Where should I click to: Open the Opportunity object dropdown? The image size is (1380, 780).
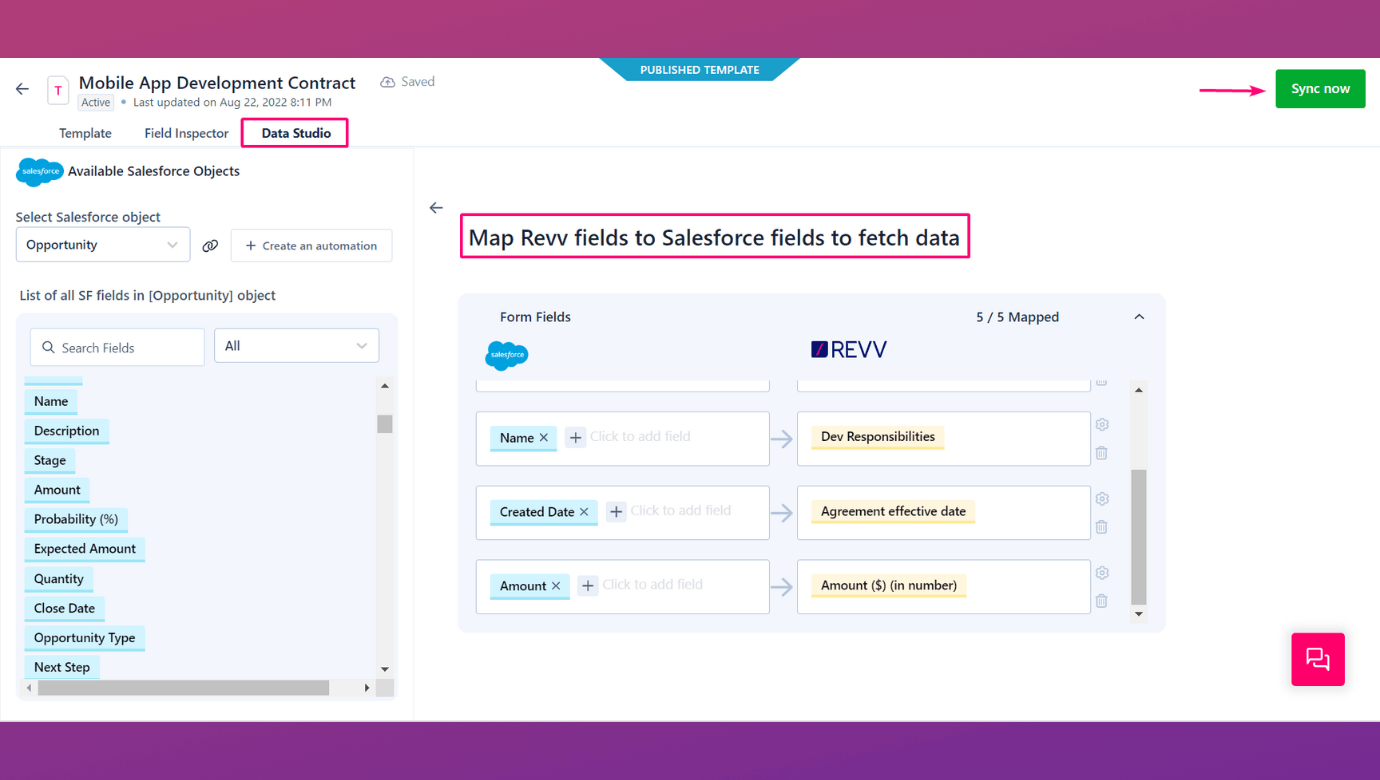pos(103,245)
